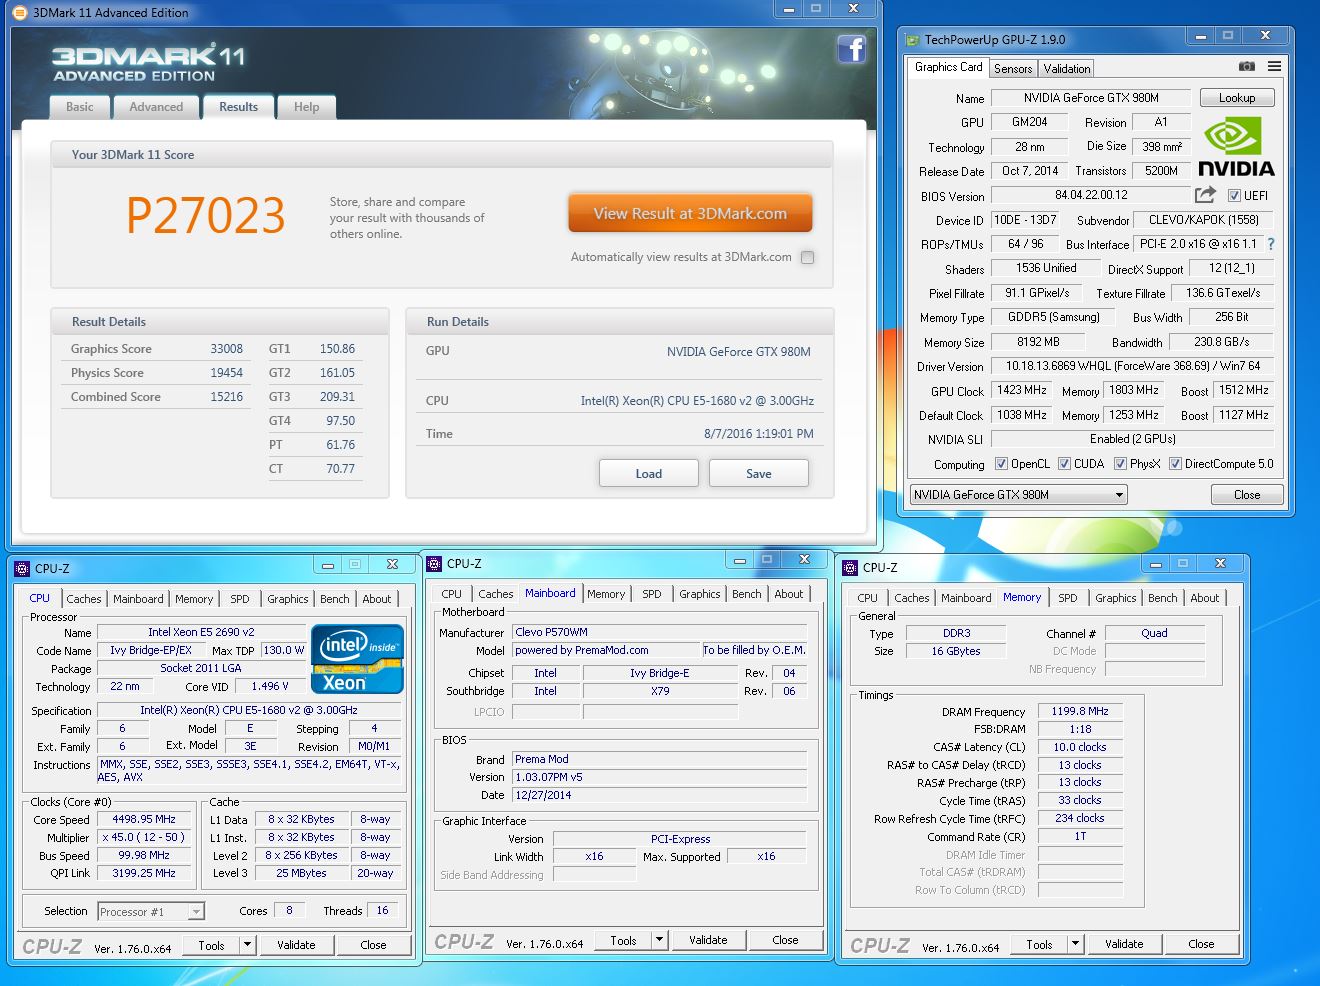The image size is (1320, 986).
Task: Toggle the CUDA checkbox
Action: [x=1064, y=464]
